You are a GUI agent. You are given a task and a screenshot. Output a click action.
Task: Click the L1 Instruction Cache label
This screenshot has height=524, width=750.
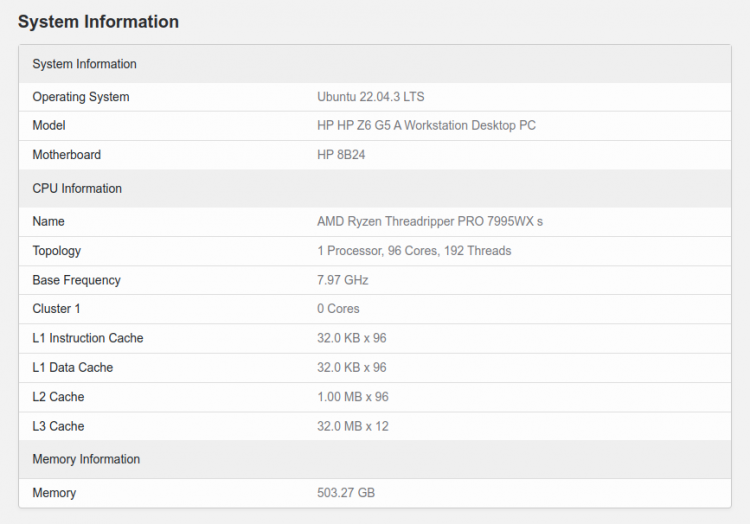click(88, 338)
